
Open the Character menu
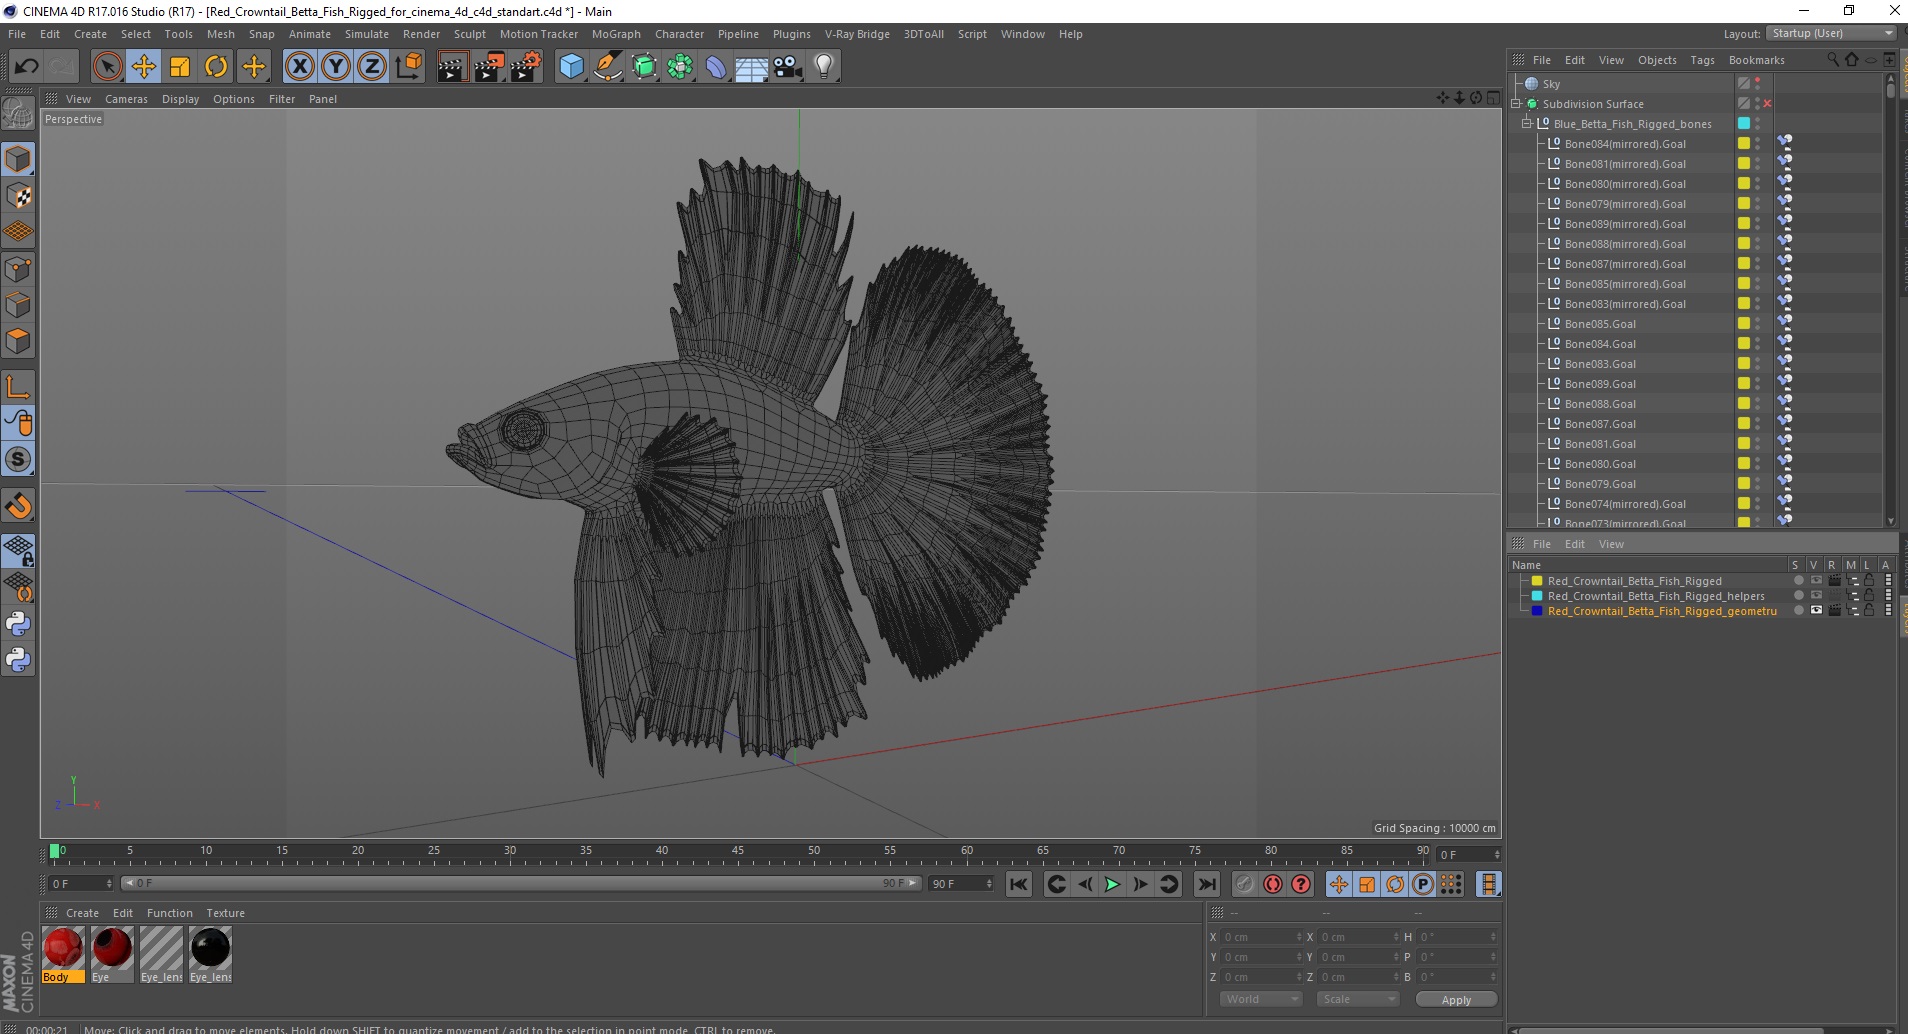tap(679, 34)
